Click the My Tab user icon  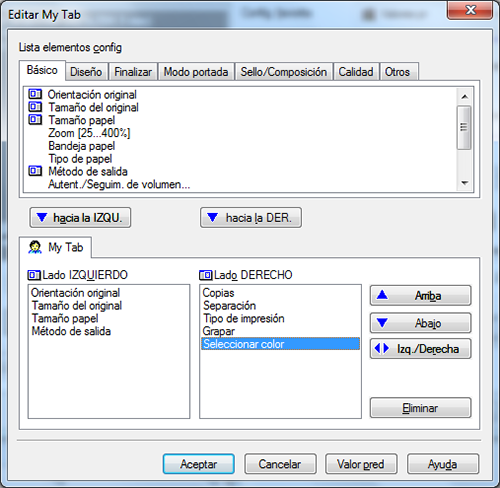point(35,247)
